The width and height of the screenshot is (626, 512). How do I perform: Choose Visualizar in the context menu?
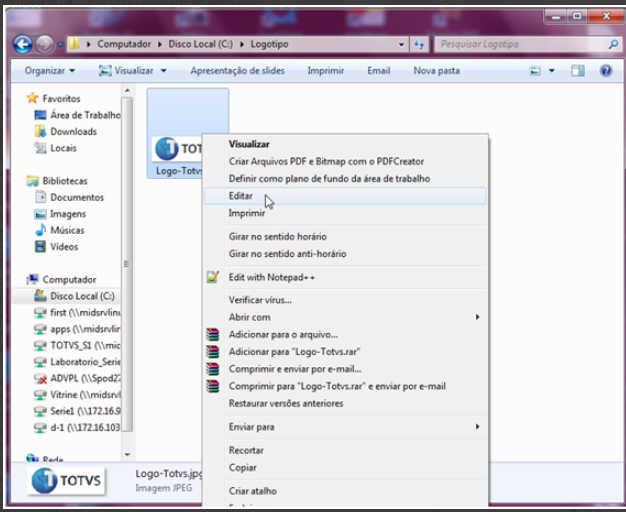point(345,144)
